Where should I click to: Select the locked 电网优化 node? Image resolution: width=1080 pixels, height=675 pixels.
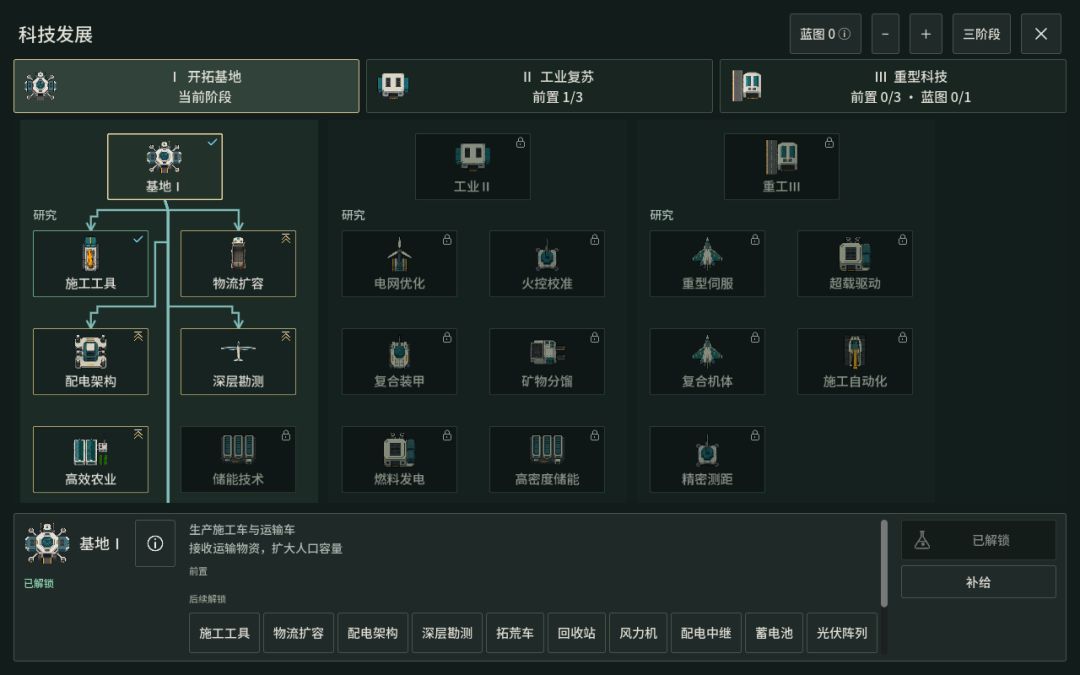point(399,264)
